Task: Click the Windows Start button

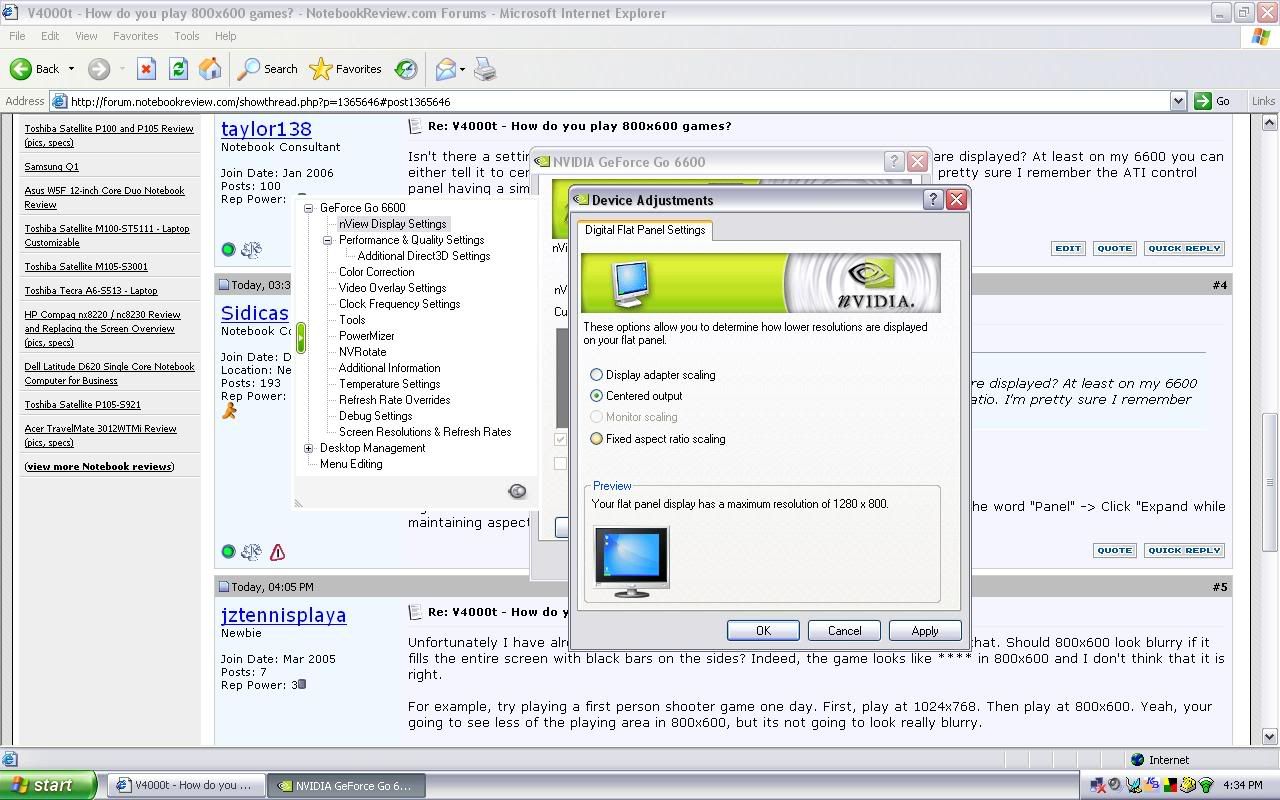Action: click(x=48, y=785)
